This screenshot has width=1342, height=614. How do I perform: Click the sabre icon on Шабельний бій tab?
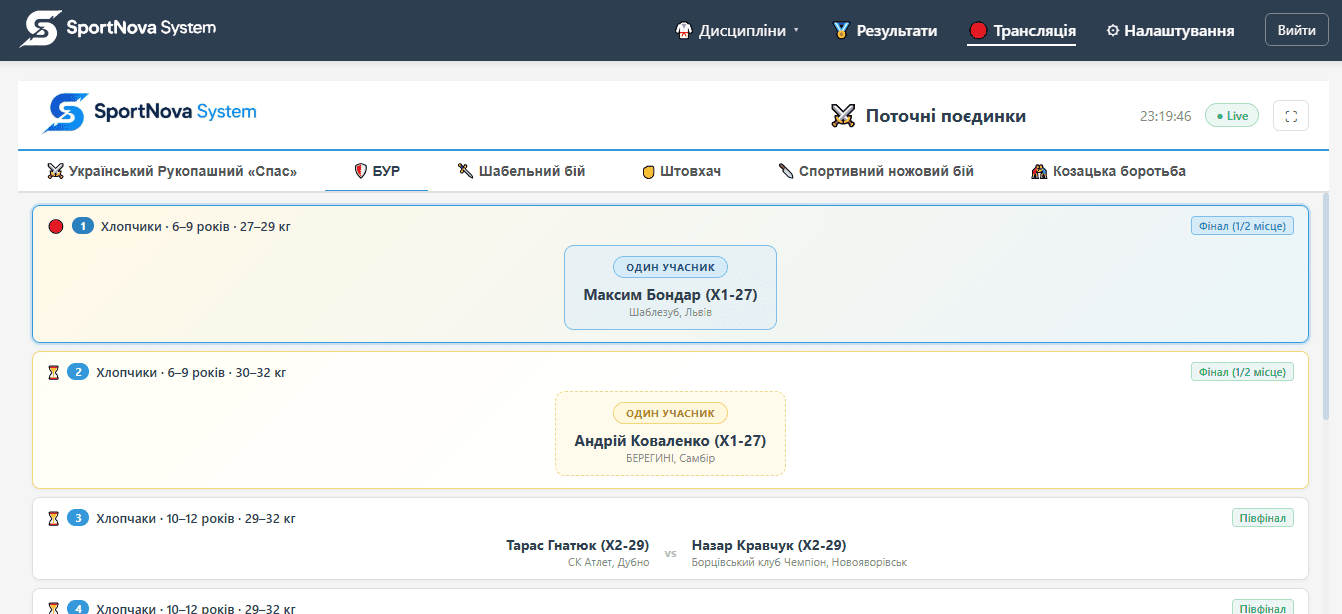(x=465, y=171)
